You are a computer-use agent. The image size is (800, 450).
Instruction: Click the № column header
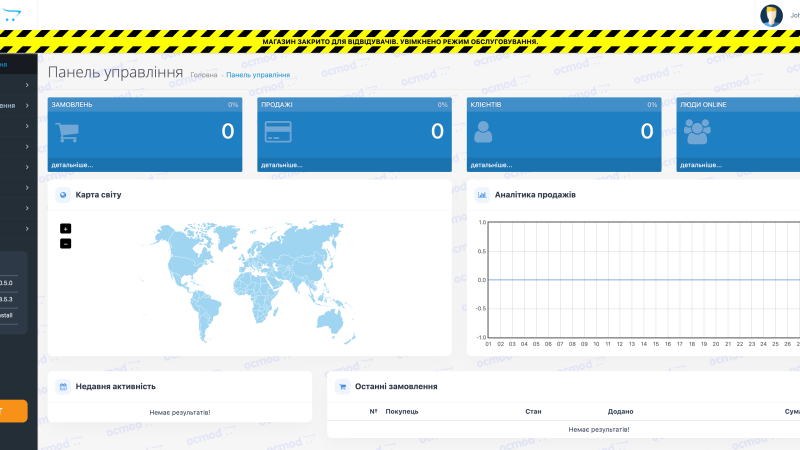pos(373,411)
